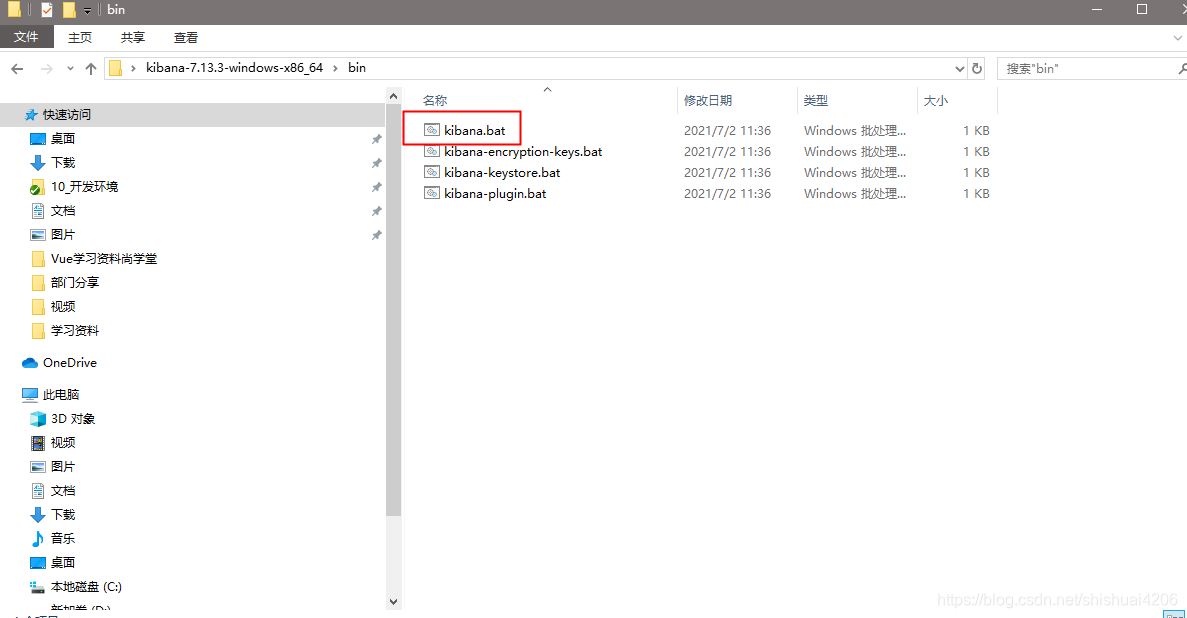Select kibana.bat file icon
Image resolution: width=1187 pixels, height=618 pixels.
pyautogui.click(x=431, y=130)
